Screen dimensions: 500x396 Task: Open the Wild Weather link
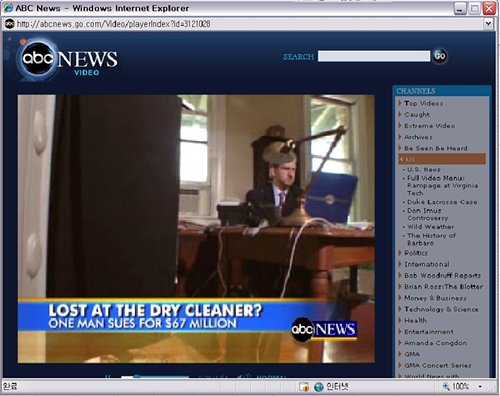pyautogui.click(x=430, y=227)
